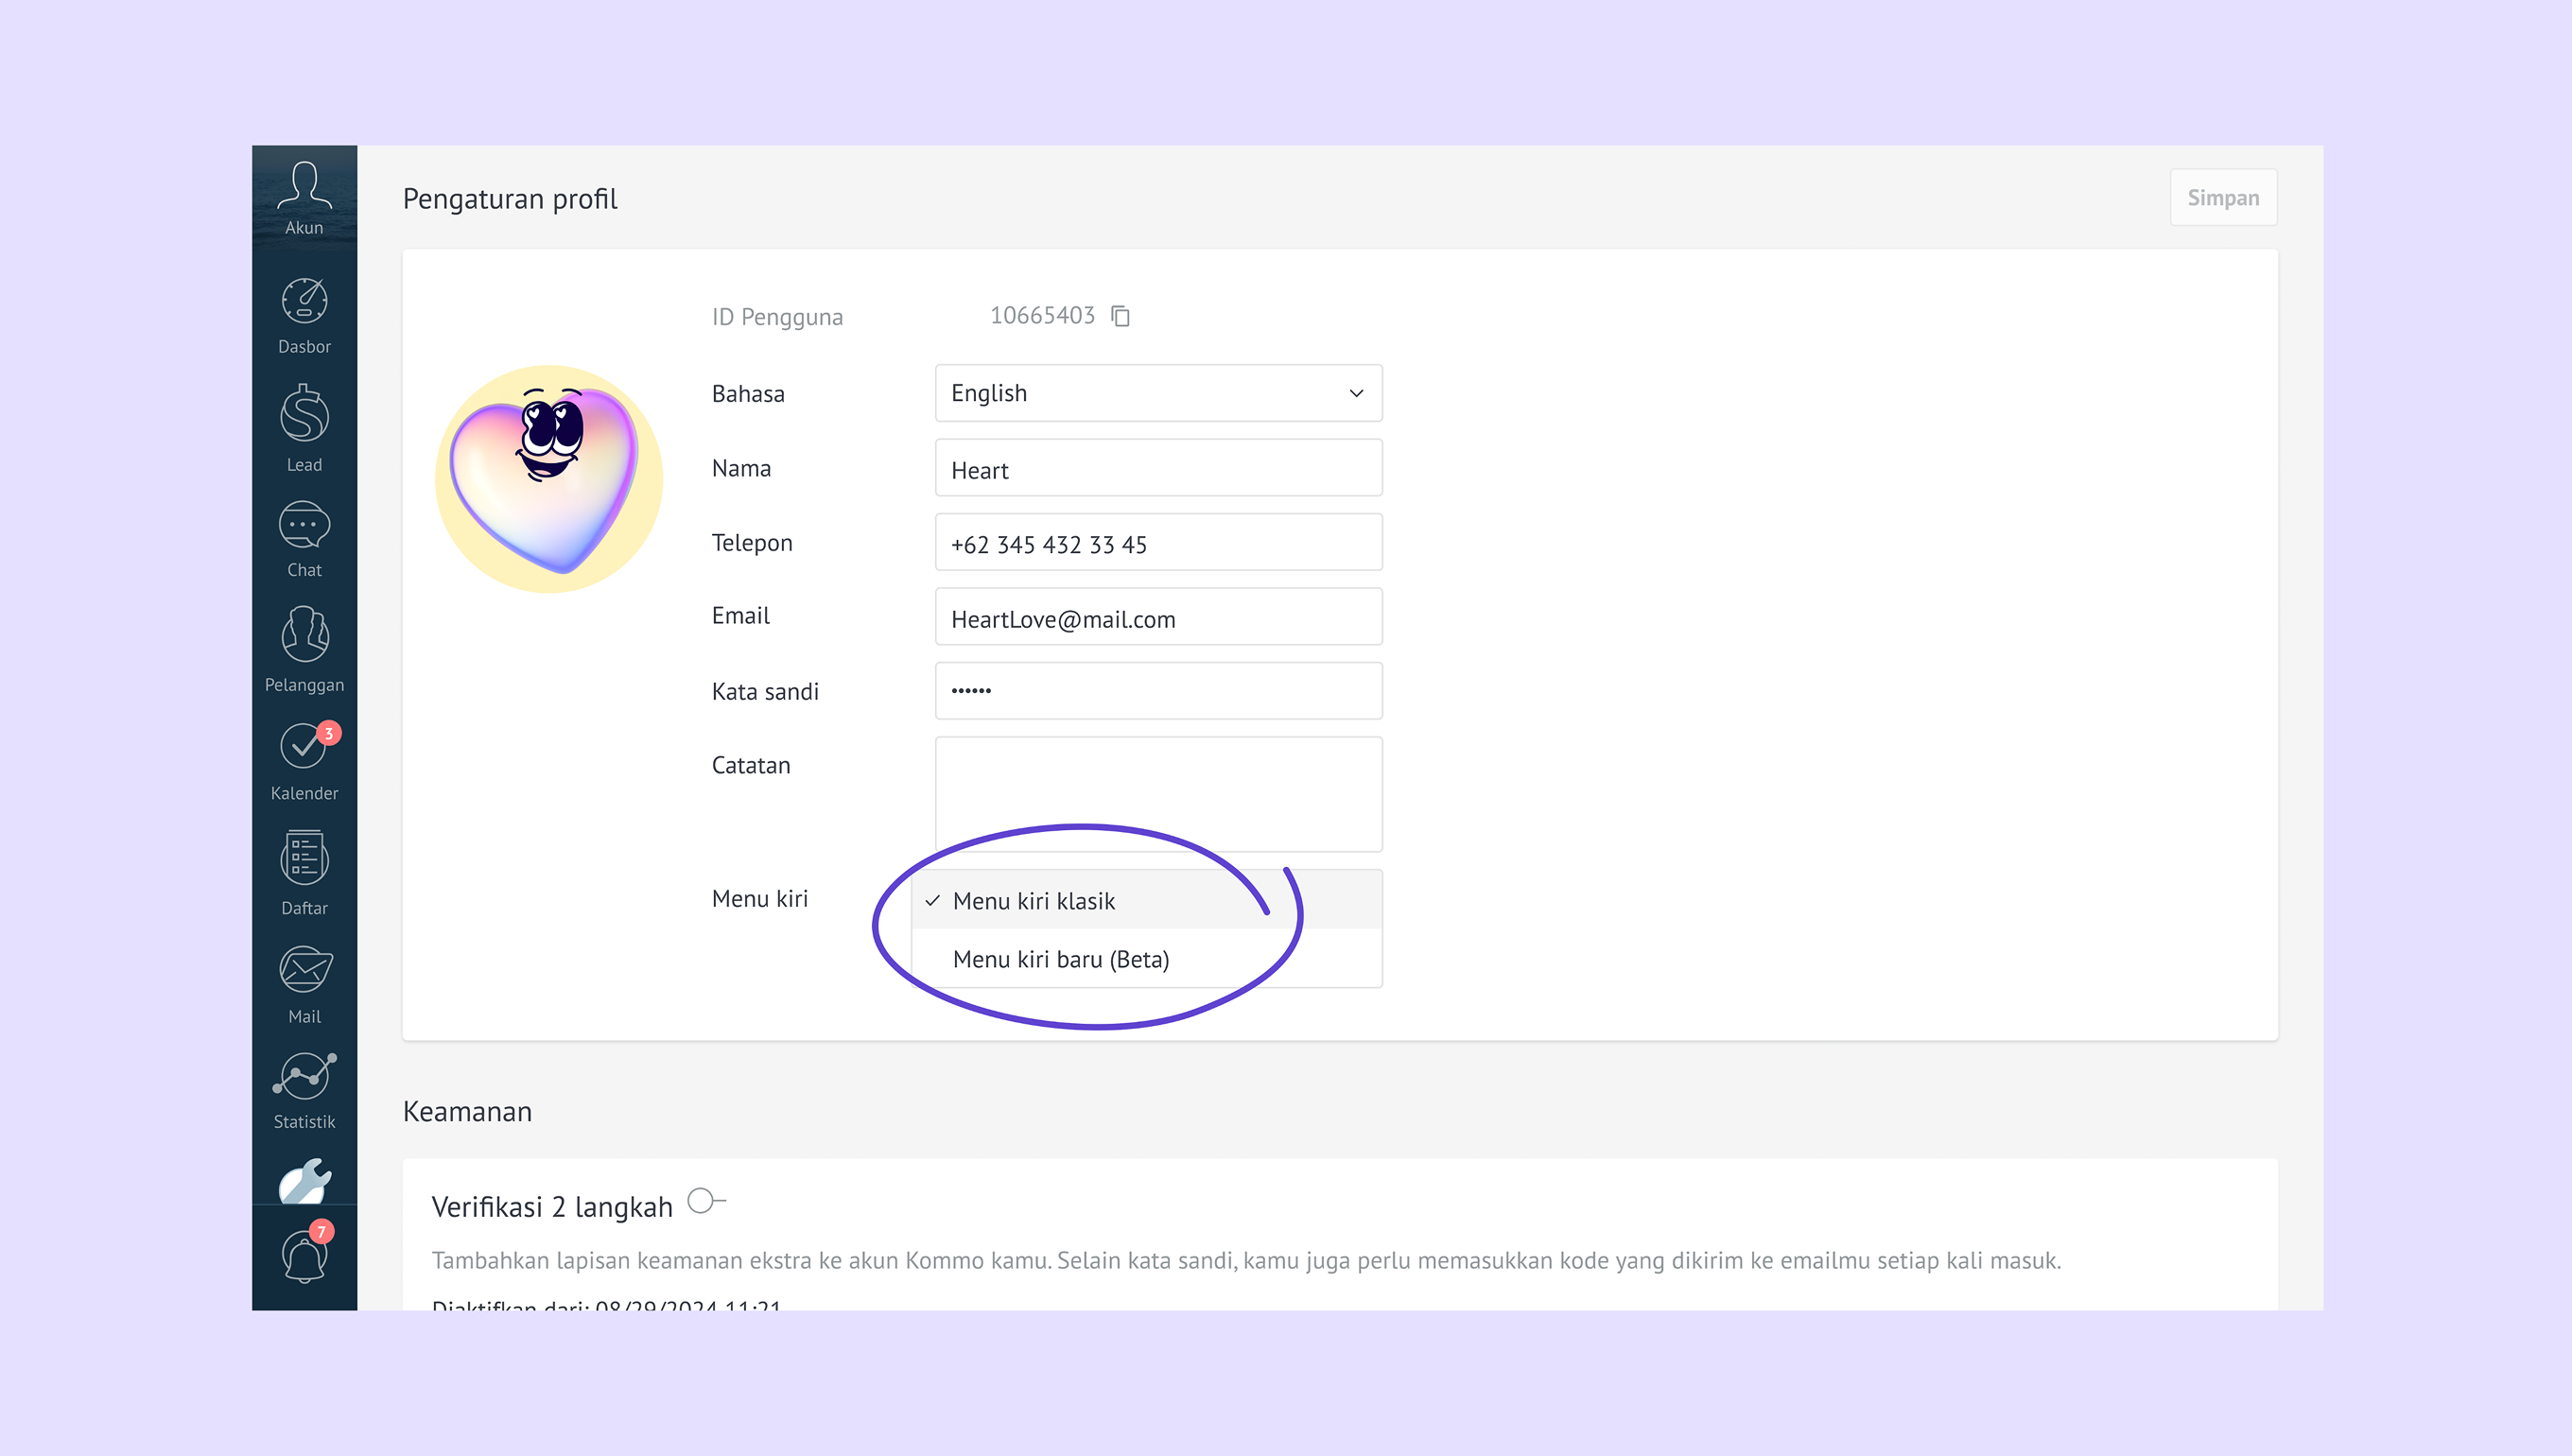Open the Akun account icon
Image resolution: width=2572 pixels, height=1456 pixels.
(x=304, y=197)
